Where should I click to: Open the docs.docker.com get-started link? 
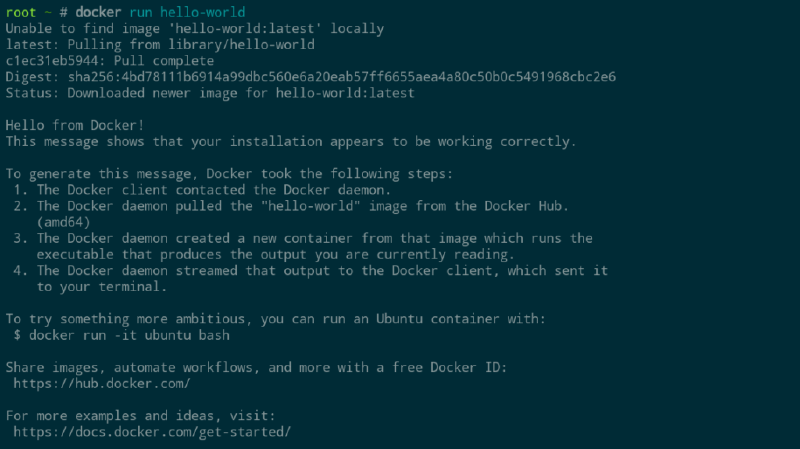(152, 431)
